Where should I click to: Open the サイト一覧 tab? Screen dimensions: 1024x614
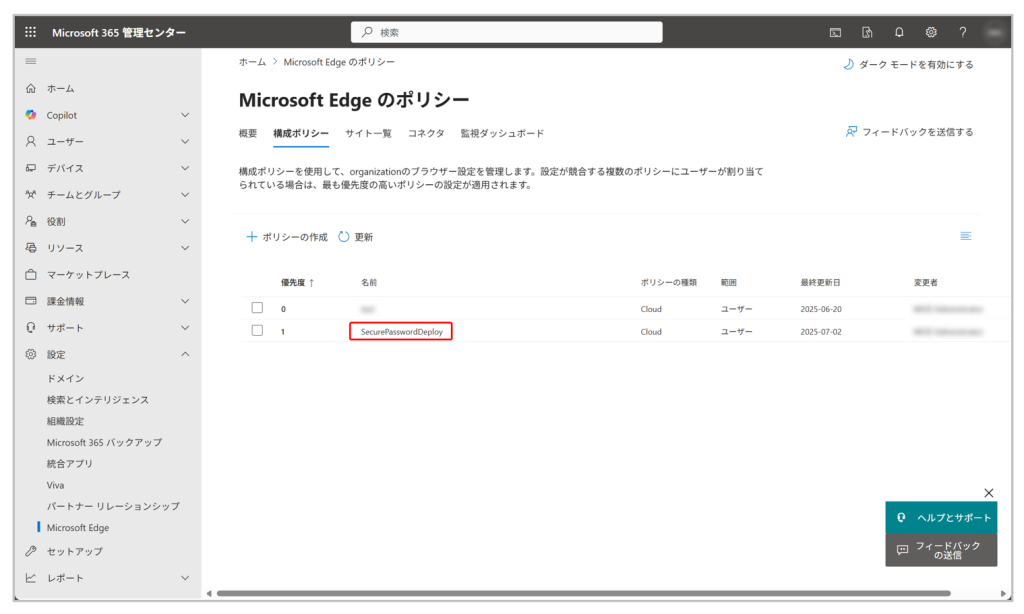tap(368, 133)
